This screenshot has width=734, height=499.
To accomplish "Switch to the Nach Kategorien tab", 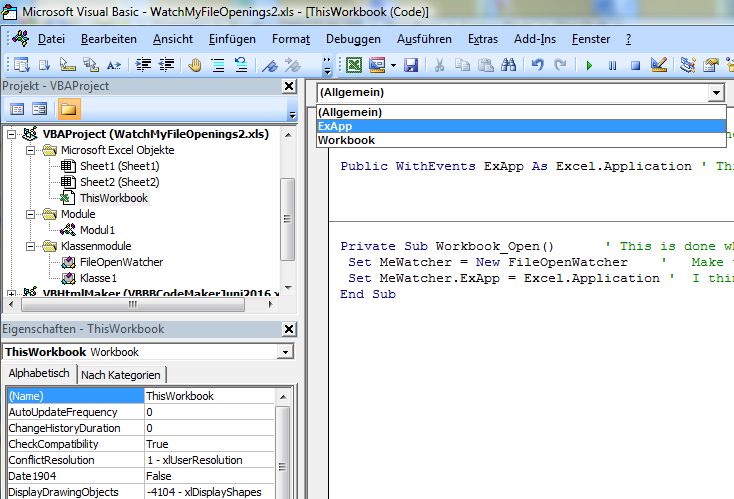I will [x=121, y=375].
